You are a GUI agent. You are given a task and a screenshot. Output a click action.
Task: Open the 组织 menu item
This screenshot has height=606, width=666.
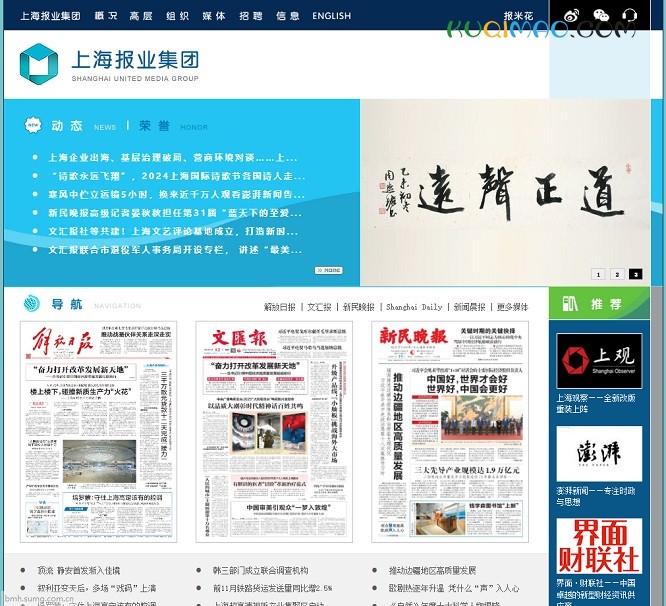click(177, 16)
